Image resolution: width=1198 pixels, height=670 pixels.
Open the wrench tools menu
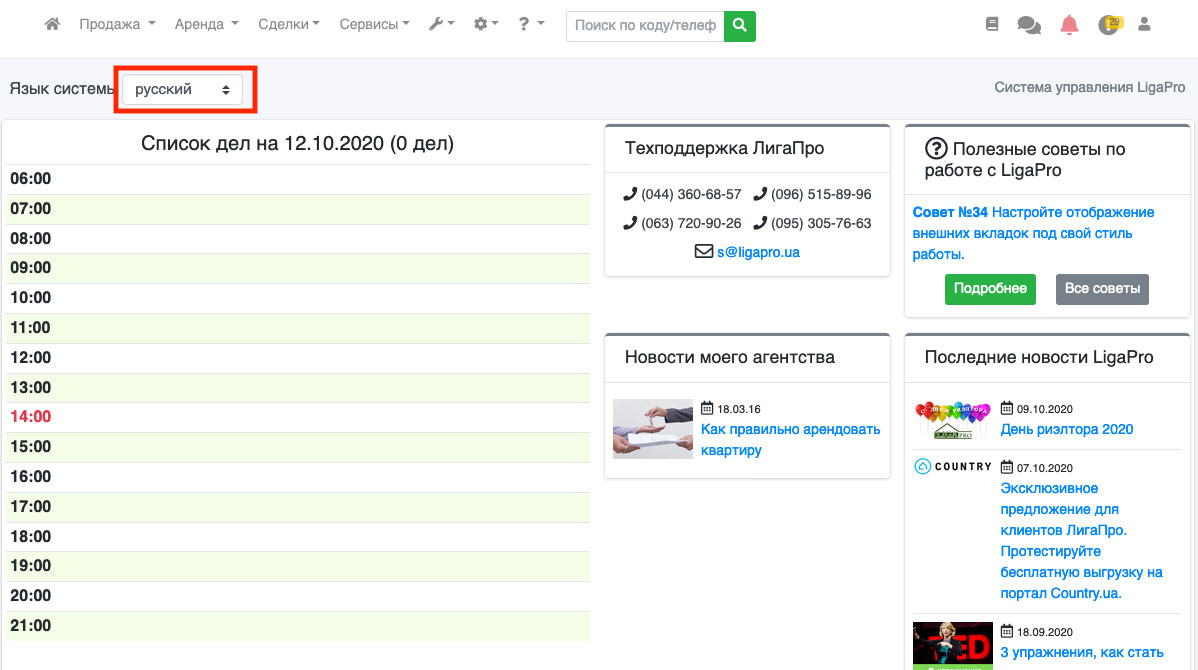[x=441, y=25]
